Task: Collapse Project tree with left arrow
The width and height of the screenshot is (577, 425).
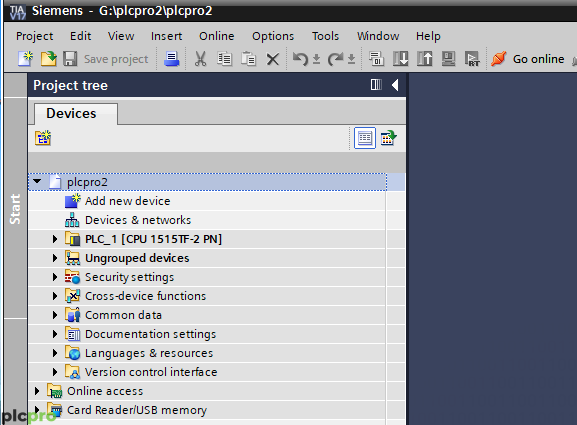Action: (395, 85)
